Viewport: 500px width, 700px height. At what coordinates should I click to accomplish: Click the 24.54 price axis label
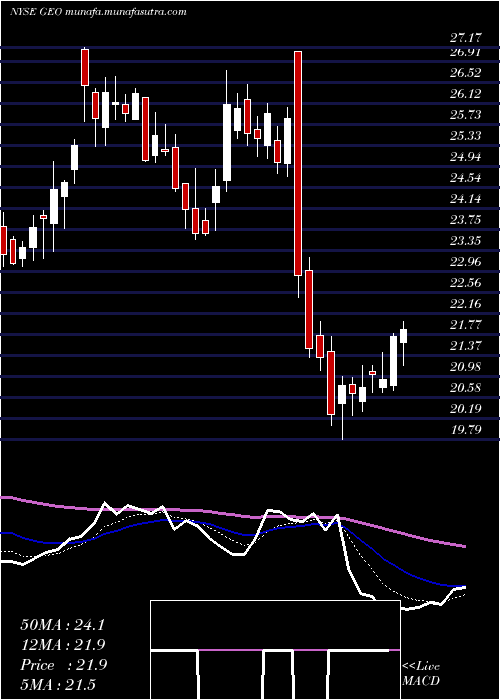click(x=465, y=178)
